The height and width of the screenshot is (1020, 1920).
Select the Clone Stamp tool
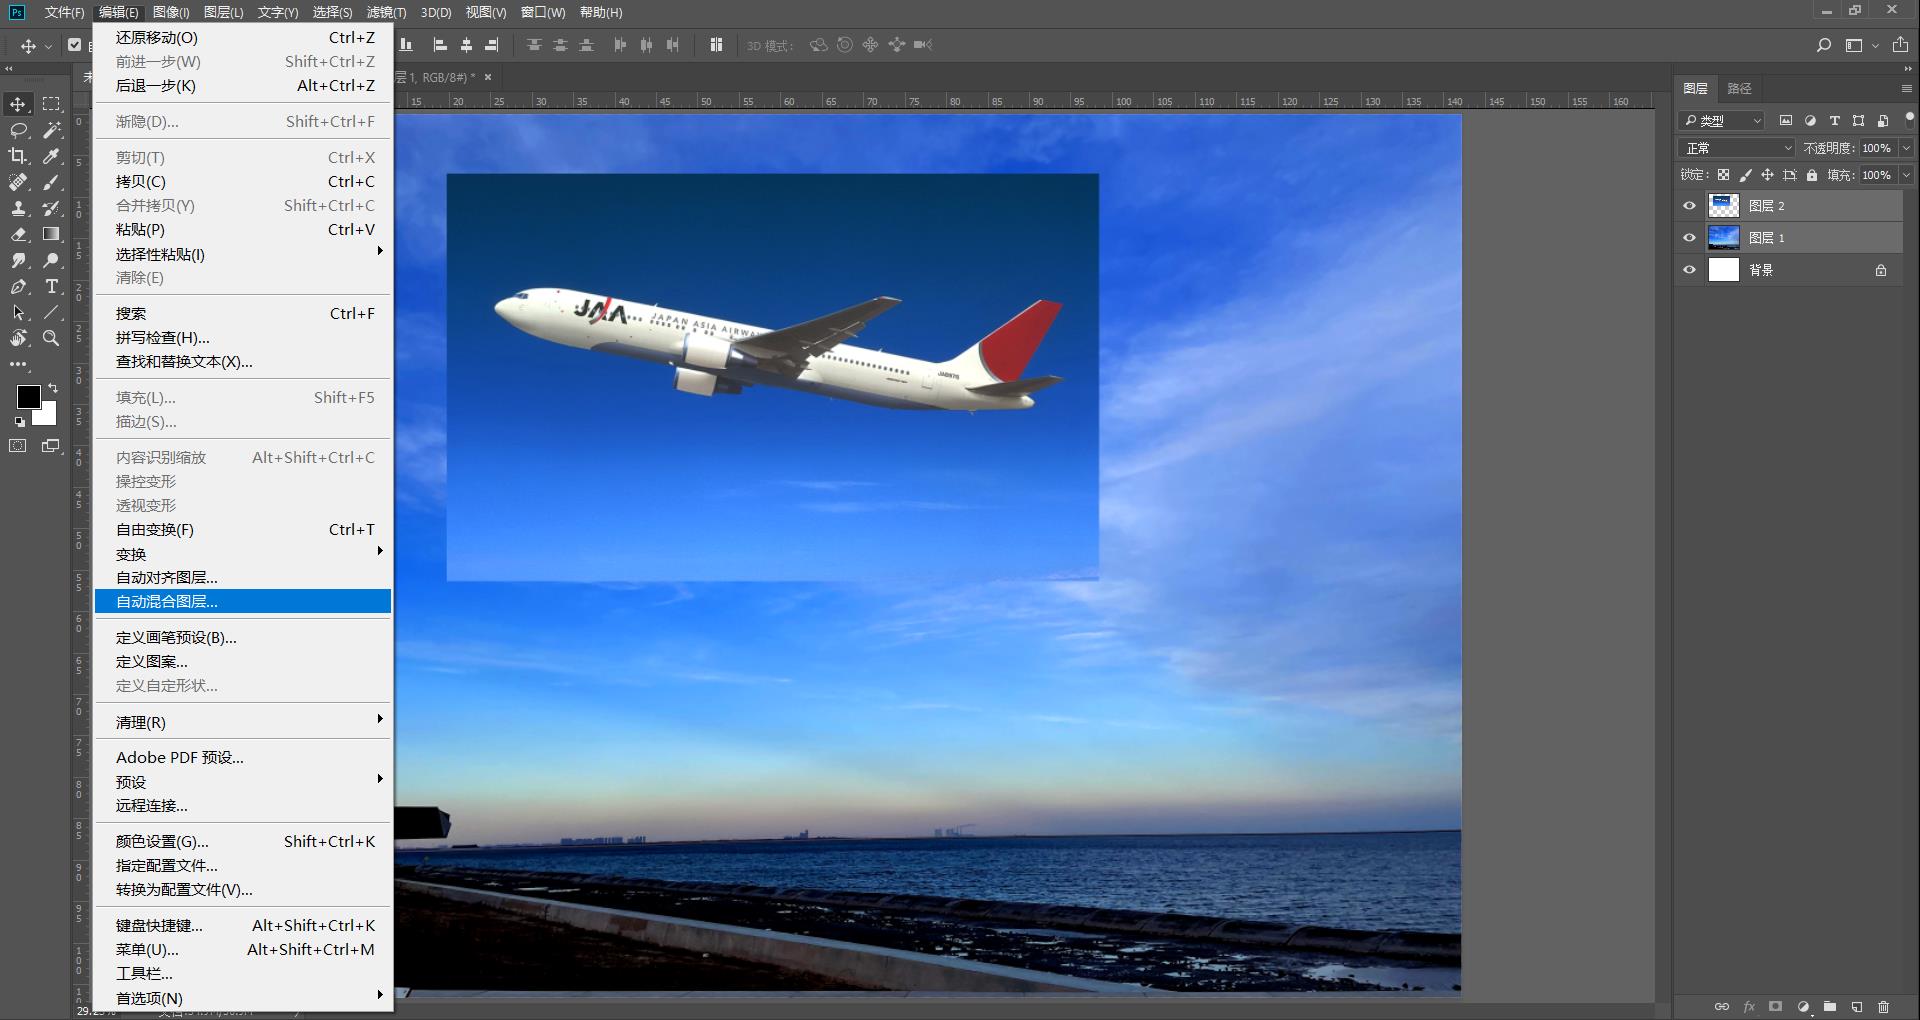[18, 208]
